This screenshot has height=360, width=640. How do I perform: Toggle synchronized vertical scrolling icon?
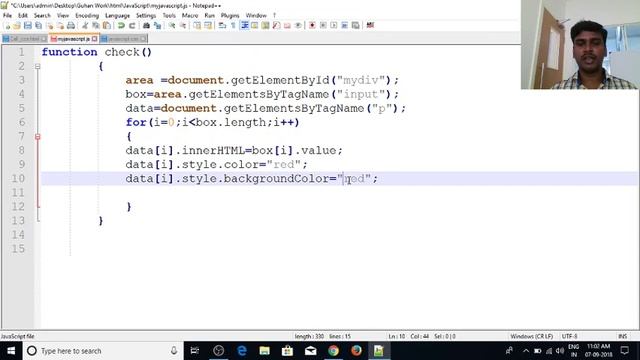(197, 26)
